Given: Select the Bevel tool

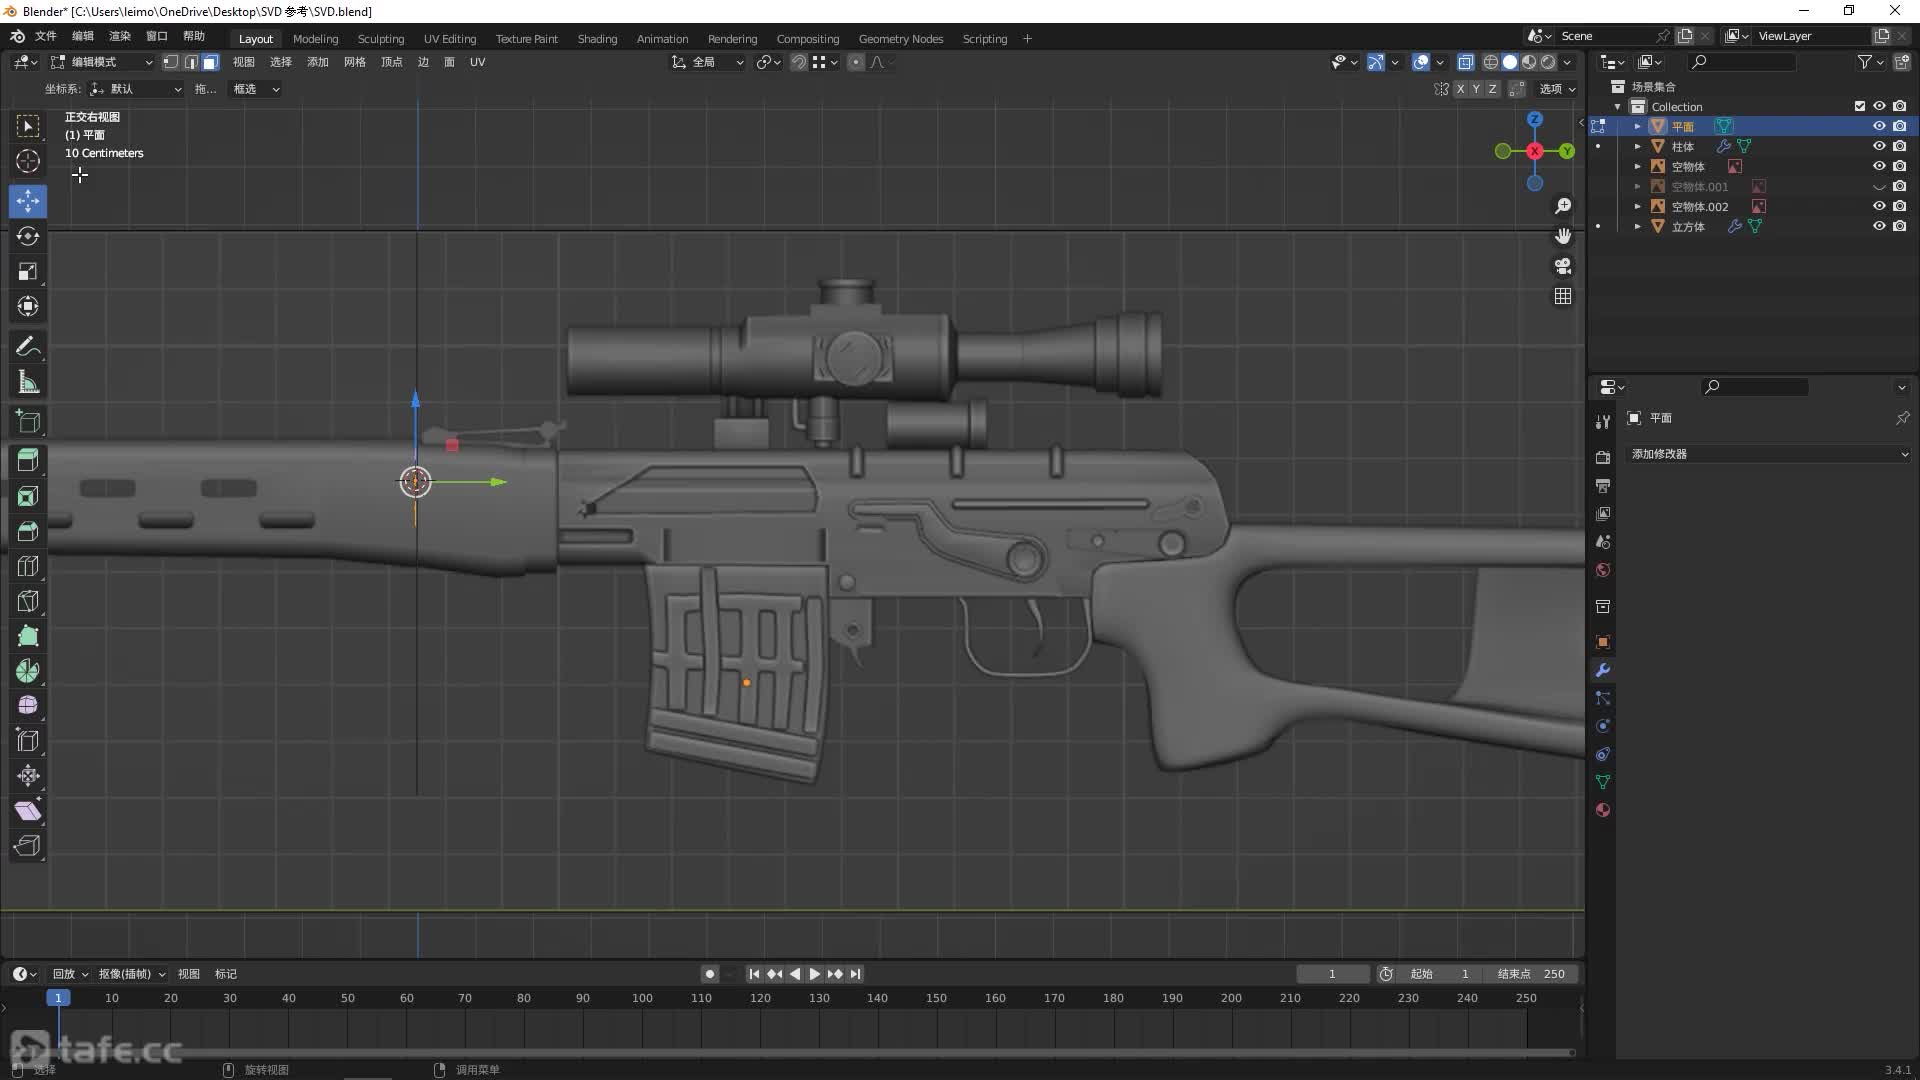Looking at the screenshot, I should click(x=28, y=531).
